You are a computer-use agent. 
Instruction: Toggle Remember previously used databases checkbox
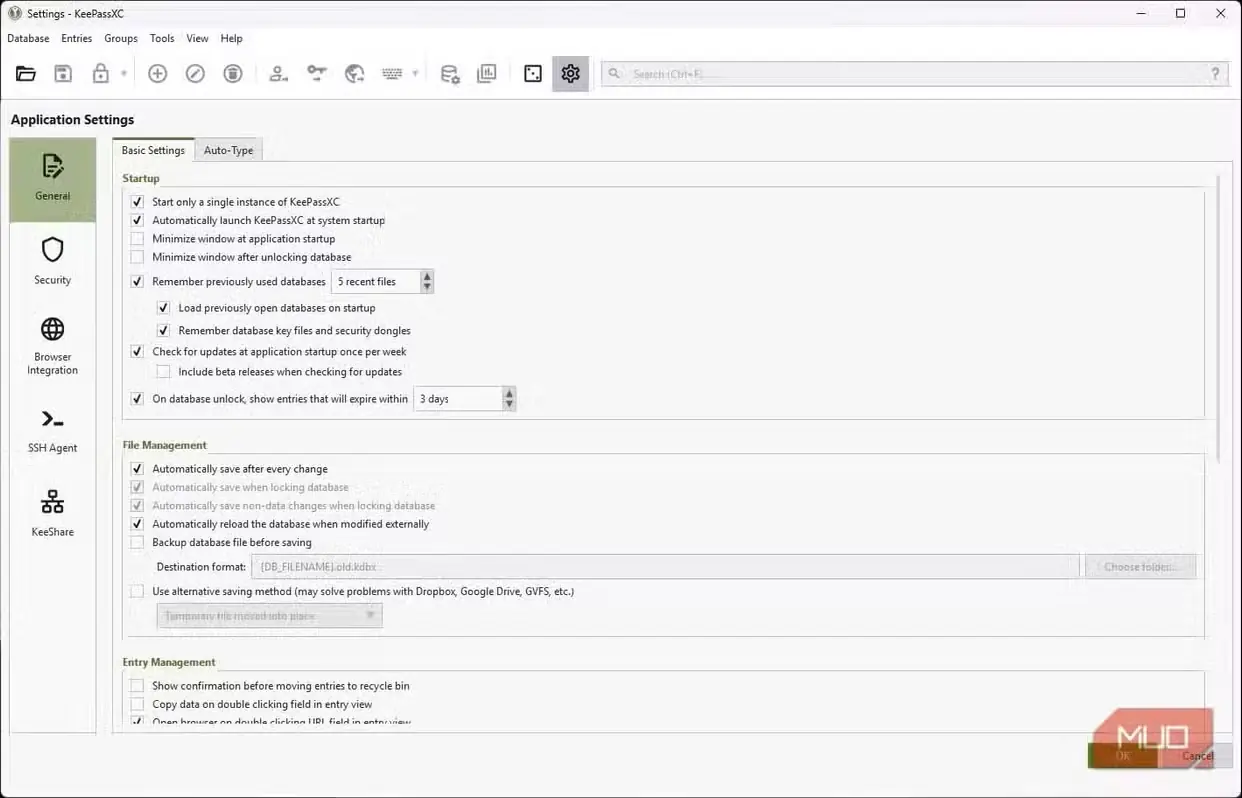click(137, 282)
